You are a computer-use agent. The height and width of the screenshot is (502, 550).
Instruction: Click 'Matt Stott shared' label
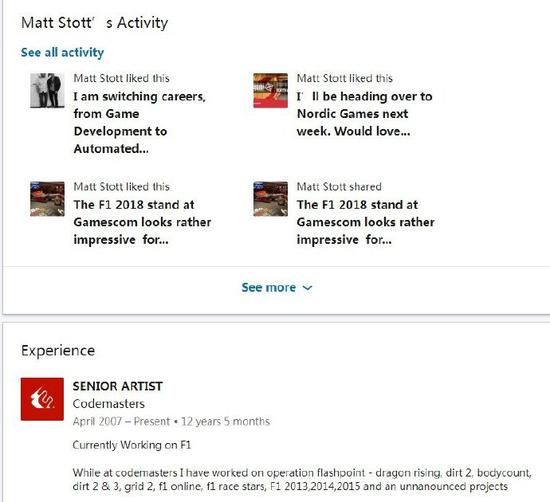(339, 187)
